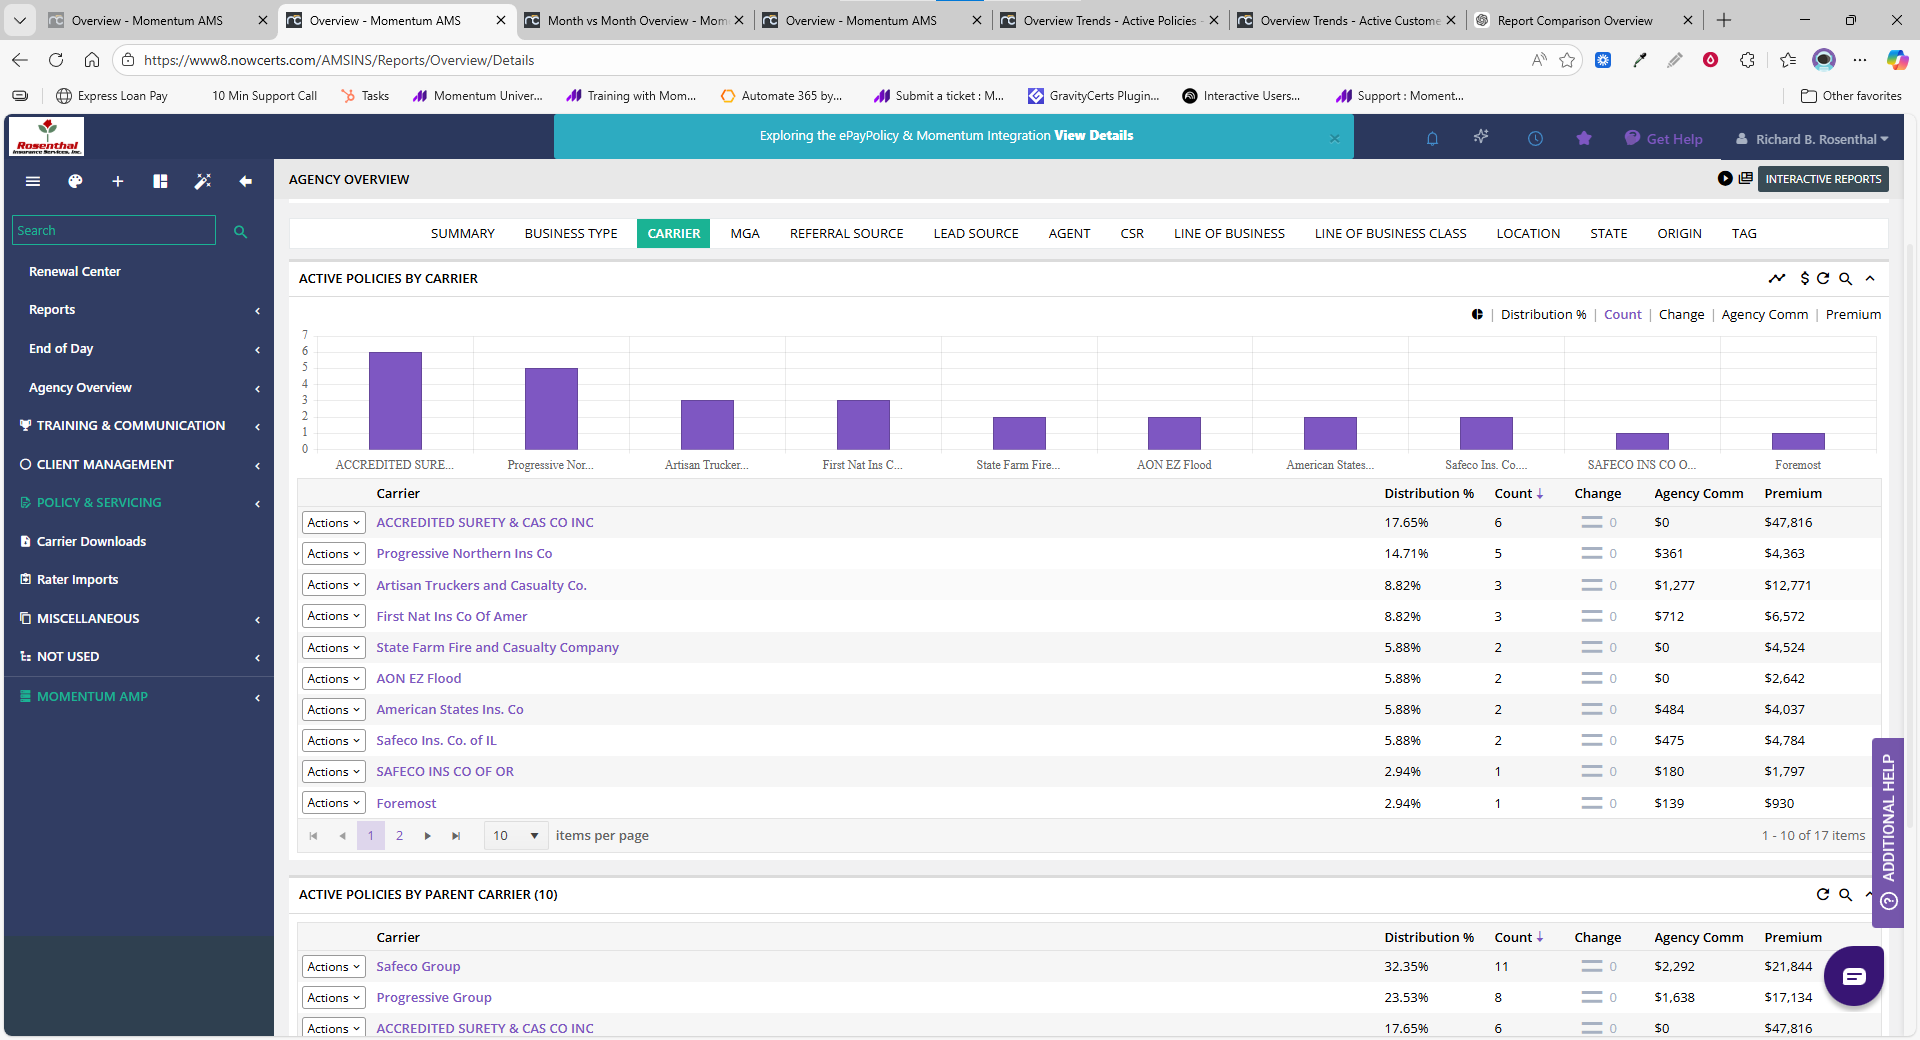Switch to the MGA tab
This screenshot has height=1040, width=1920.
click(x=744, y=233)
